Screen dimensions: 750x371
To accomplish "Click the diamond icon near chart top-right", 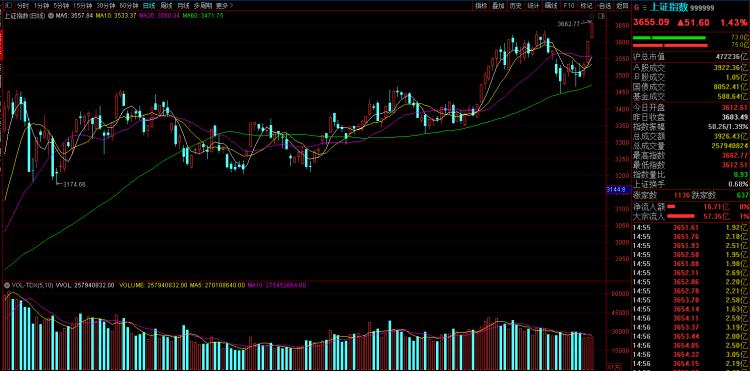I will [x=592, y=16].
